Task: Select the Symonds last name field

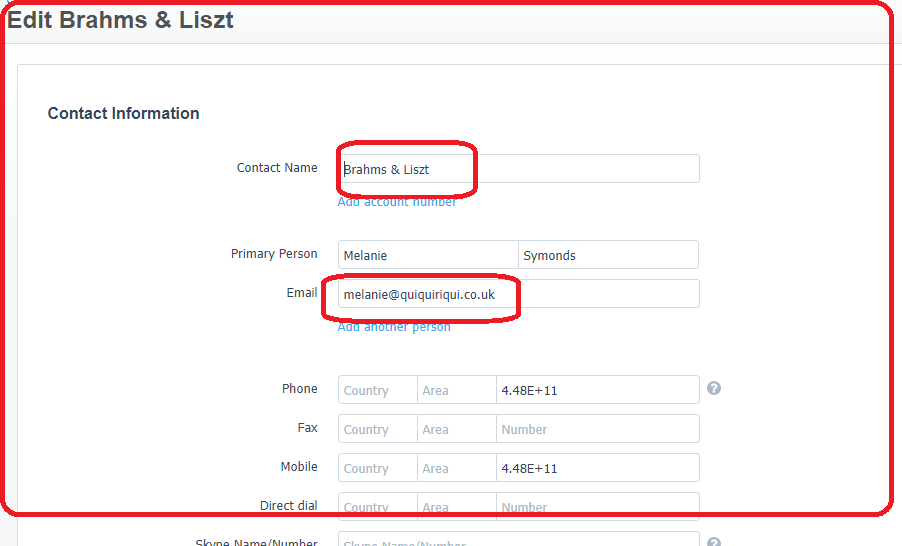Action: click(x=609, y=255)
